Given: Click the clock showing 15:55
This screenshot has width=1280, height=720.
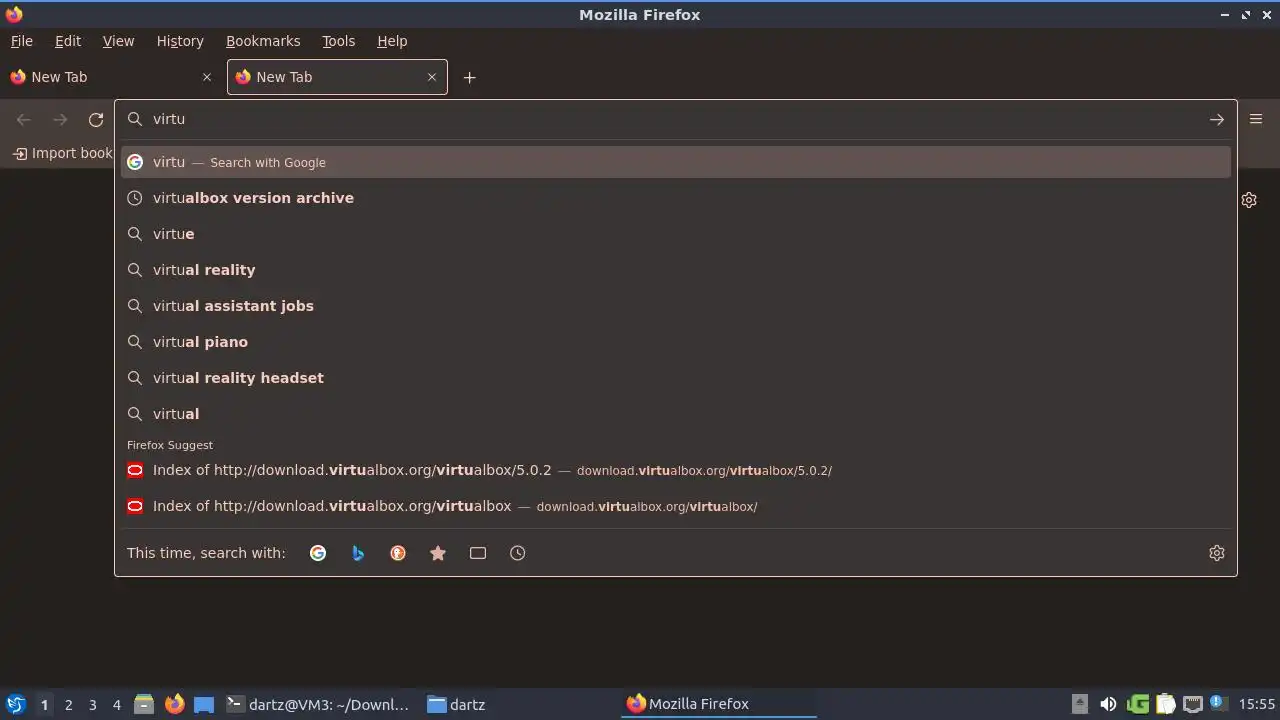Looking at the screenshot, I should (x=1257, y=704).
